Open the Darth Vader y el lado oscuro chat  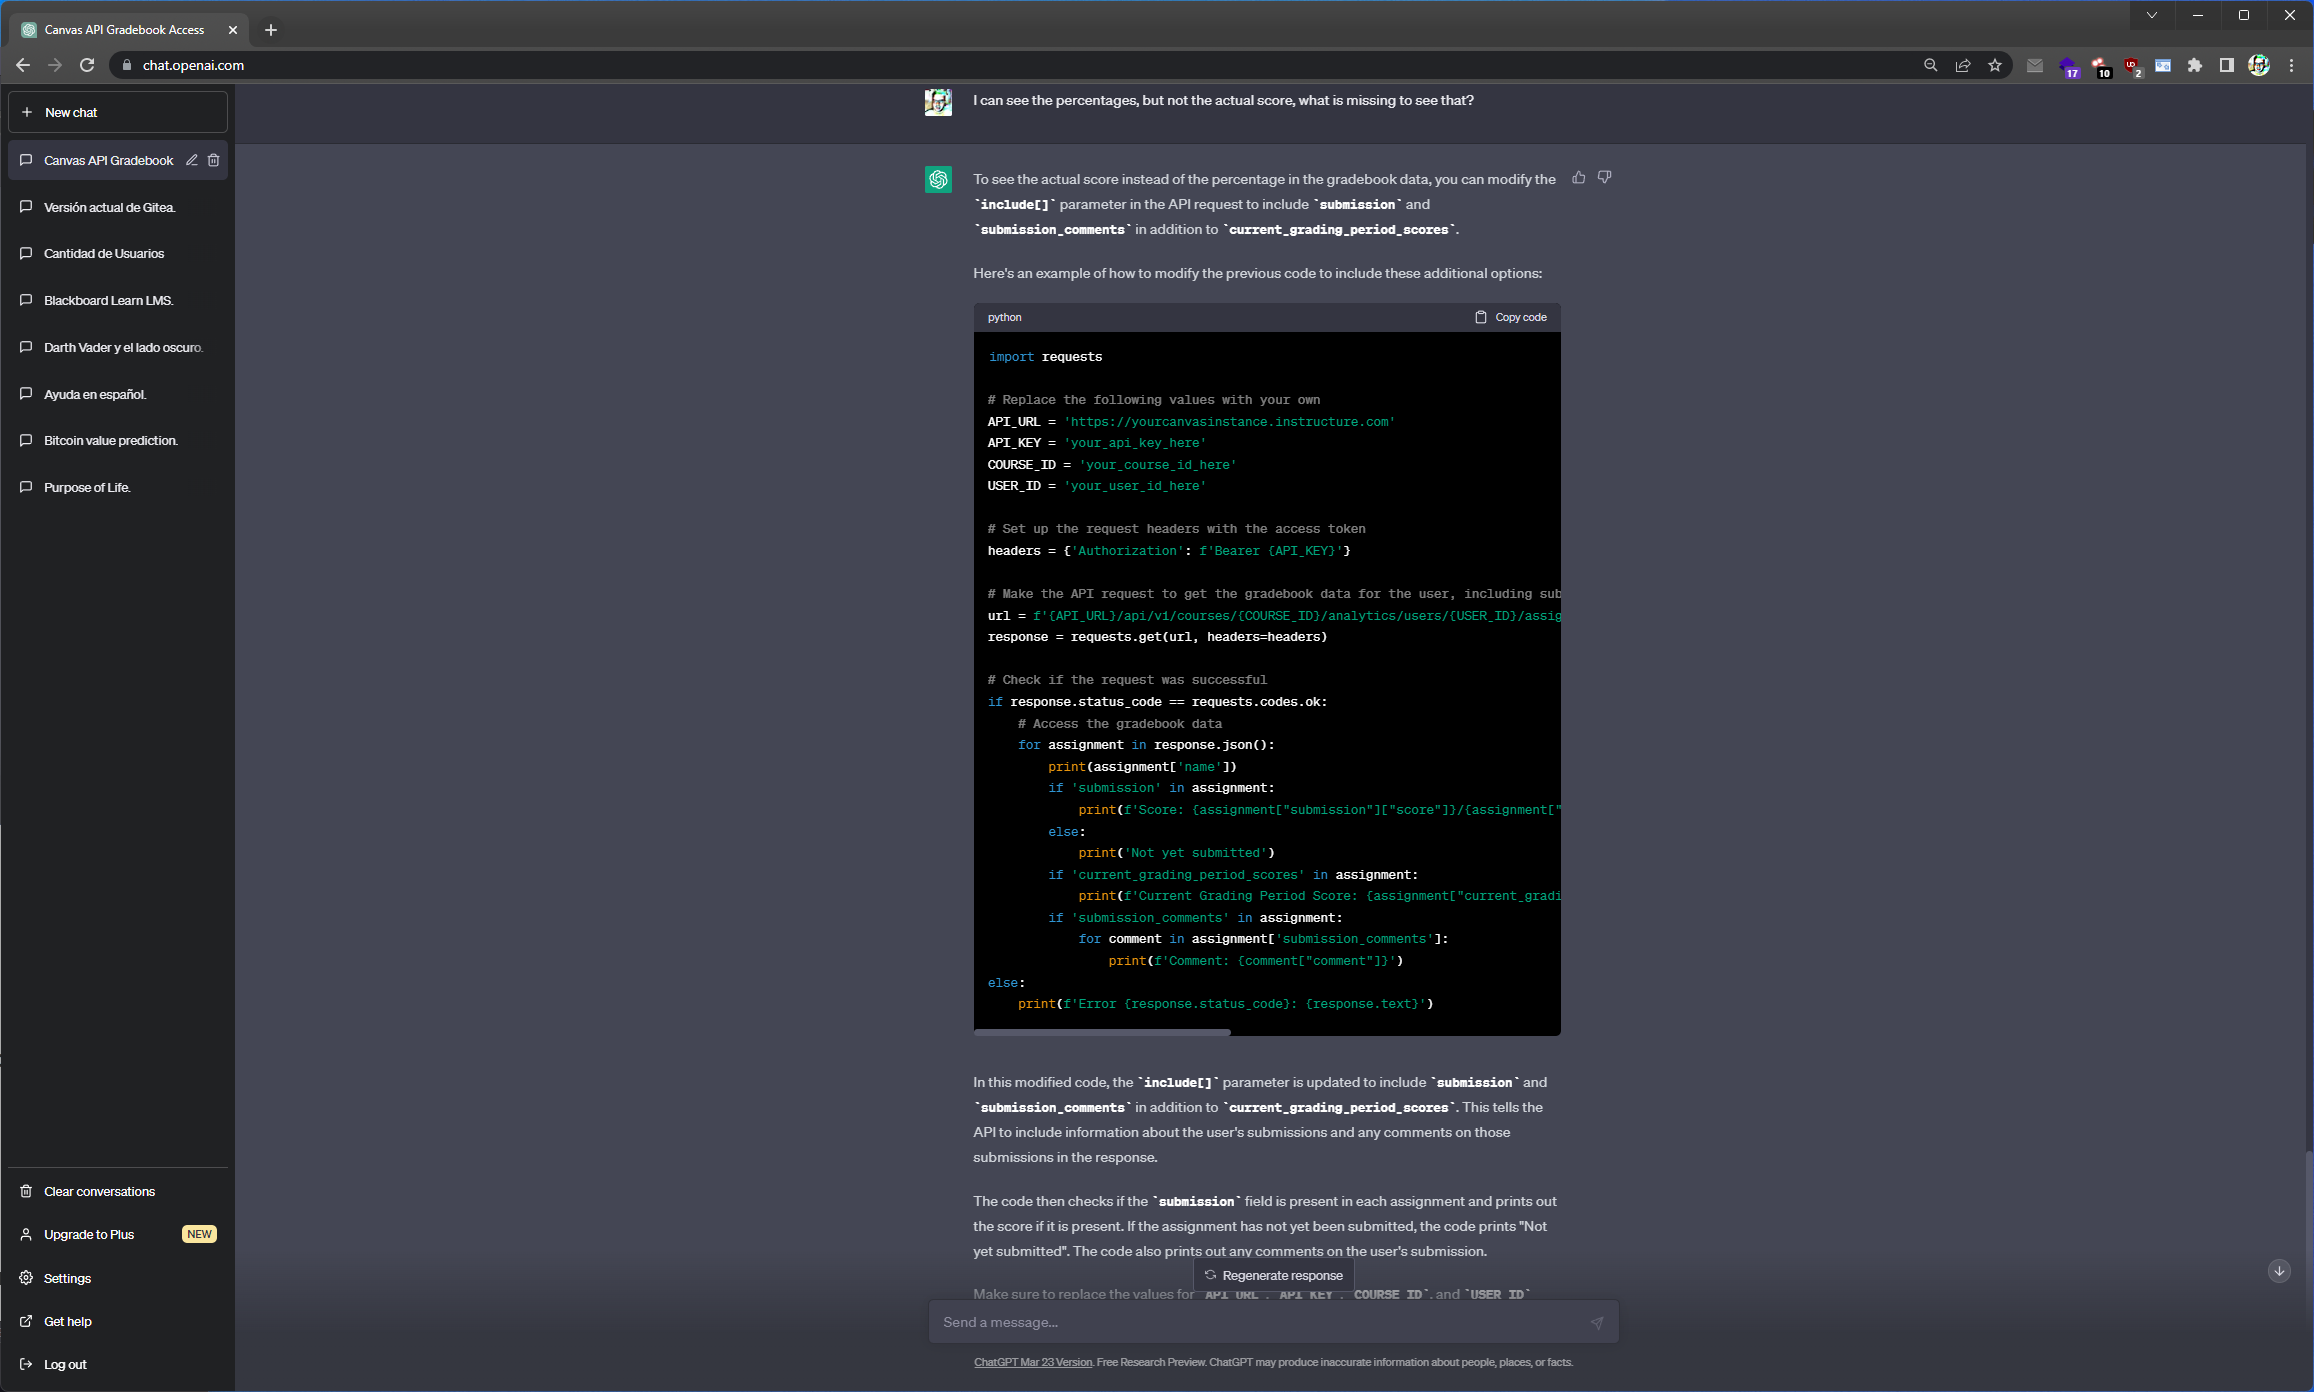[122, 347]
